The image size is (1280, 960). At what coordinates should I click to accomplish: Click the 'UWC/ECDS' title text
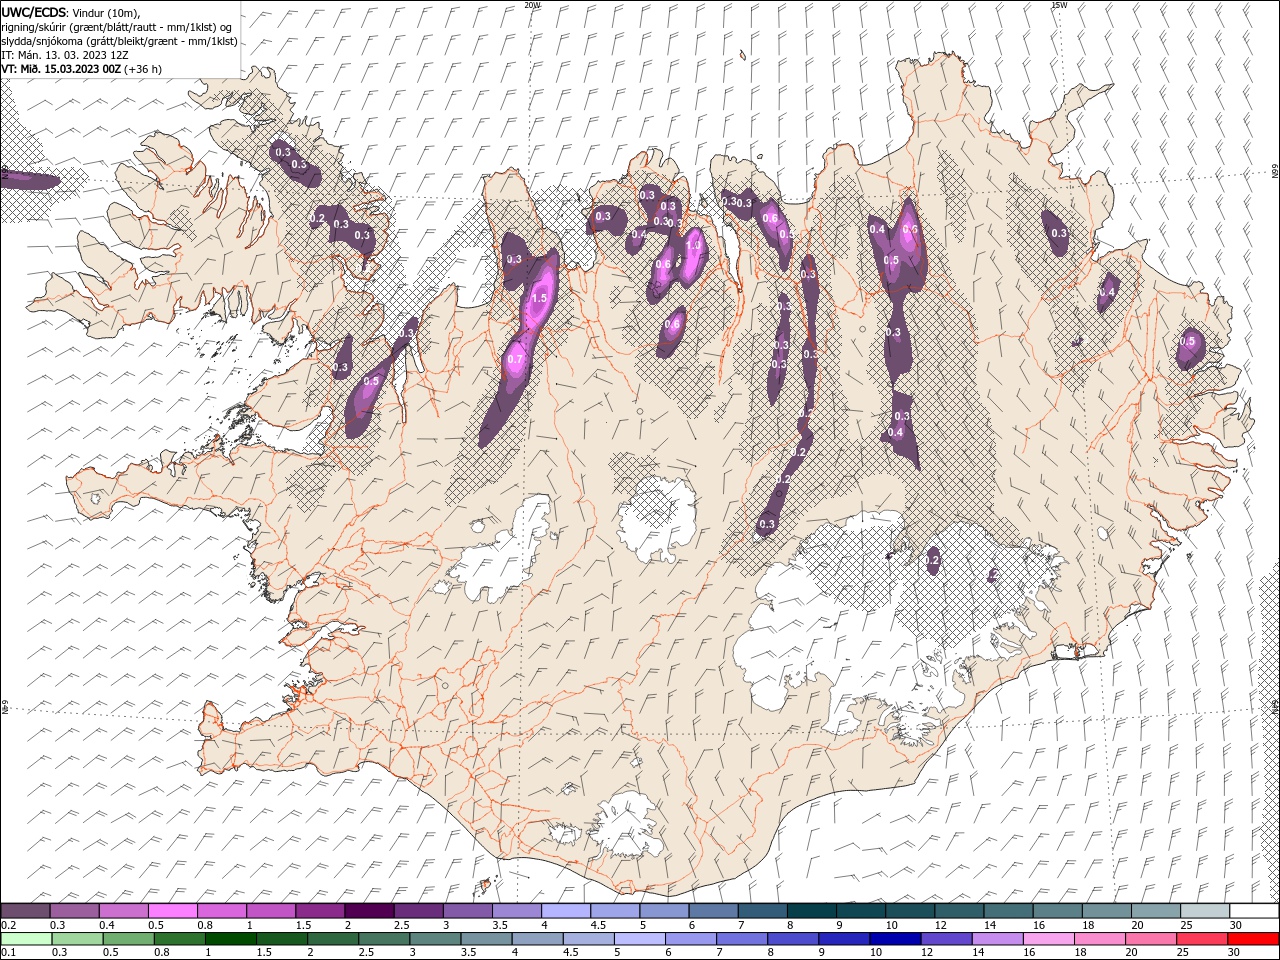coord(34,12)
